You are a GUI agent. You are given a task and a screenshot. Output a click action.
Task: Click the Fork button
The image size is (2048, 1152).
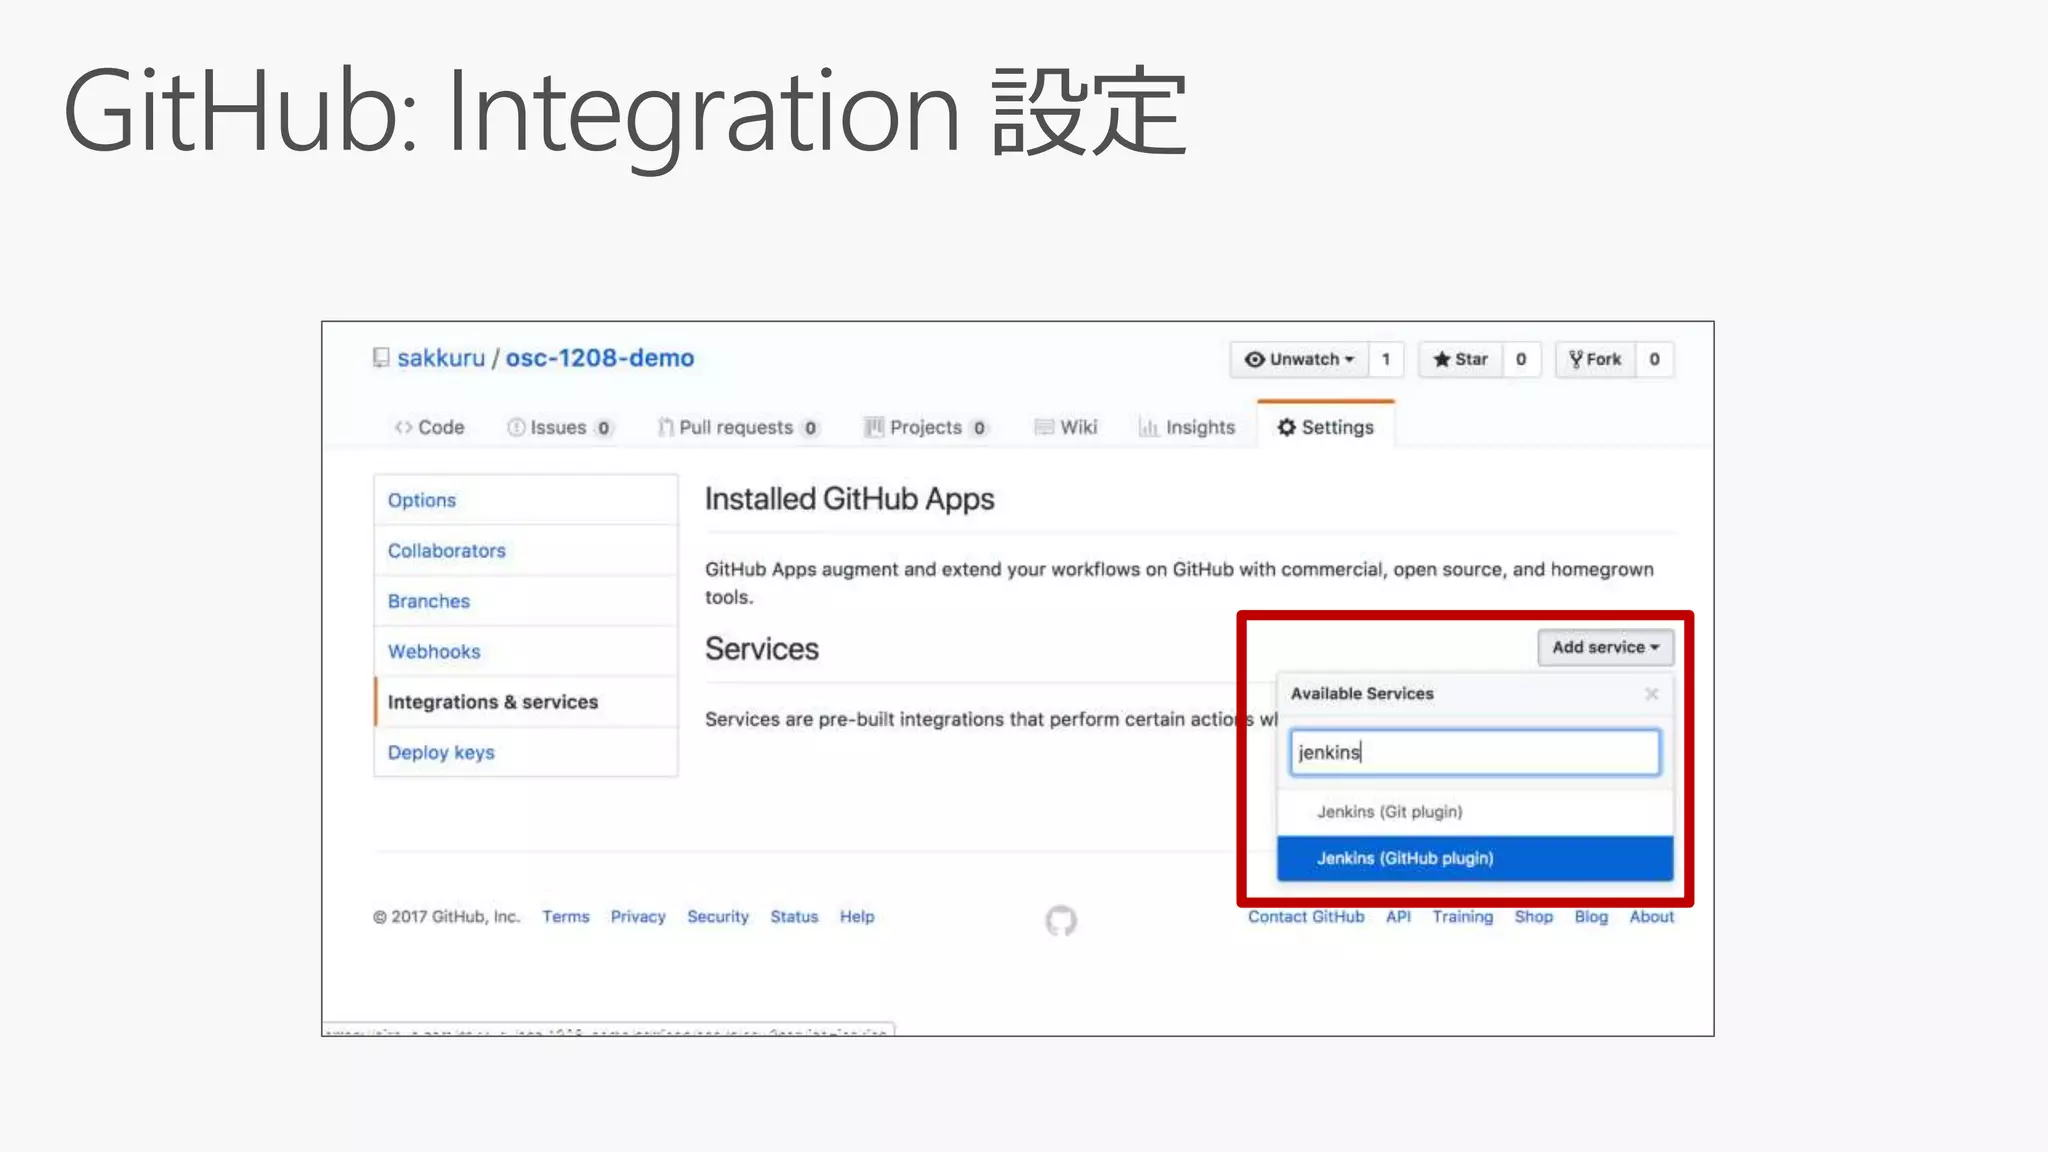point(1596,359)
